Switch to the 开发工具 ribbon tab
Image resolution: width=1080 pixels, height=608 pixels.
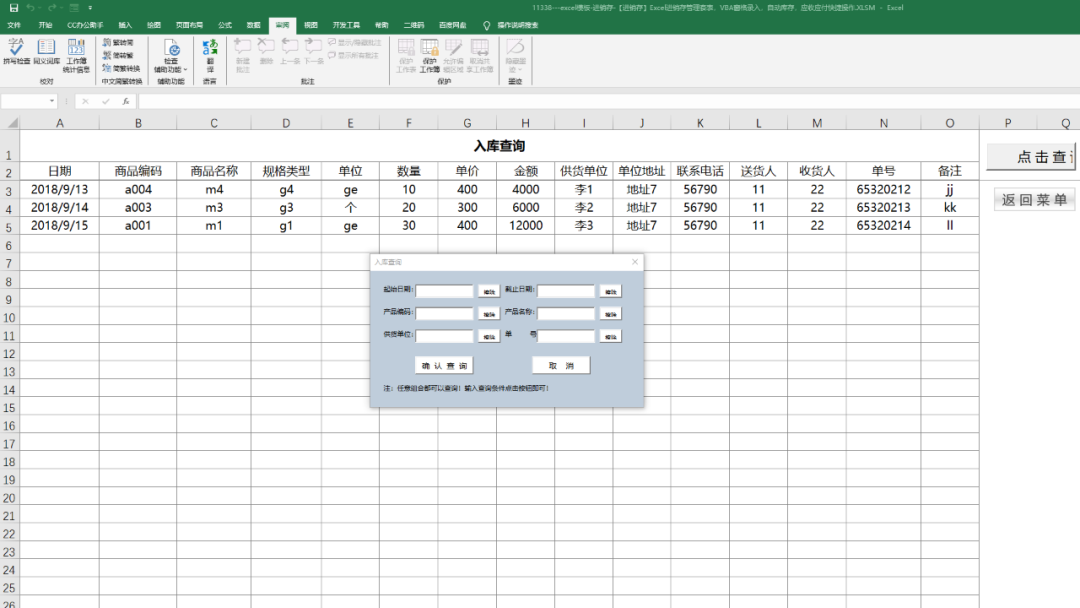[x=346, y=25]
